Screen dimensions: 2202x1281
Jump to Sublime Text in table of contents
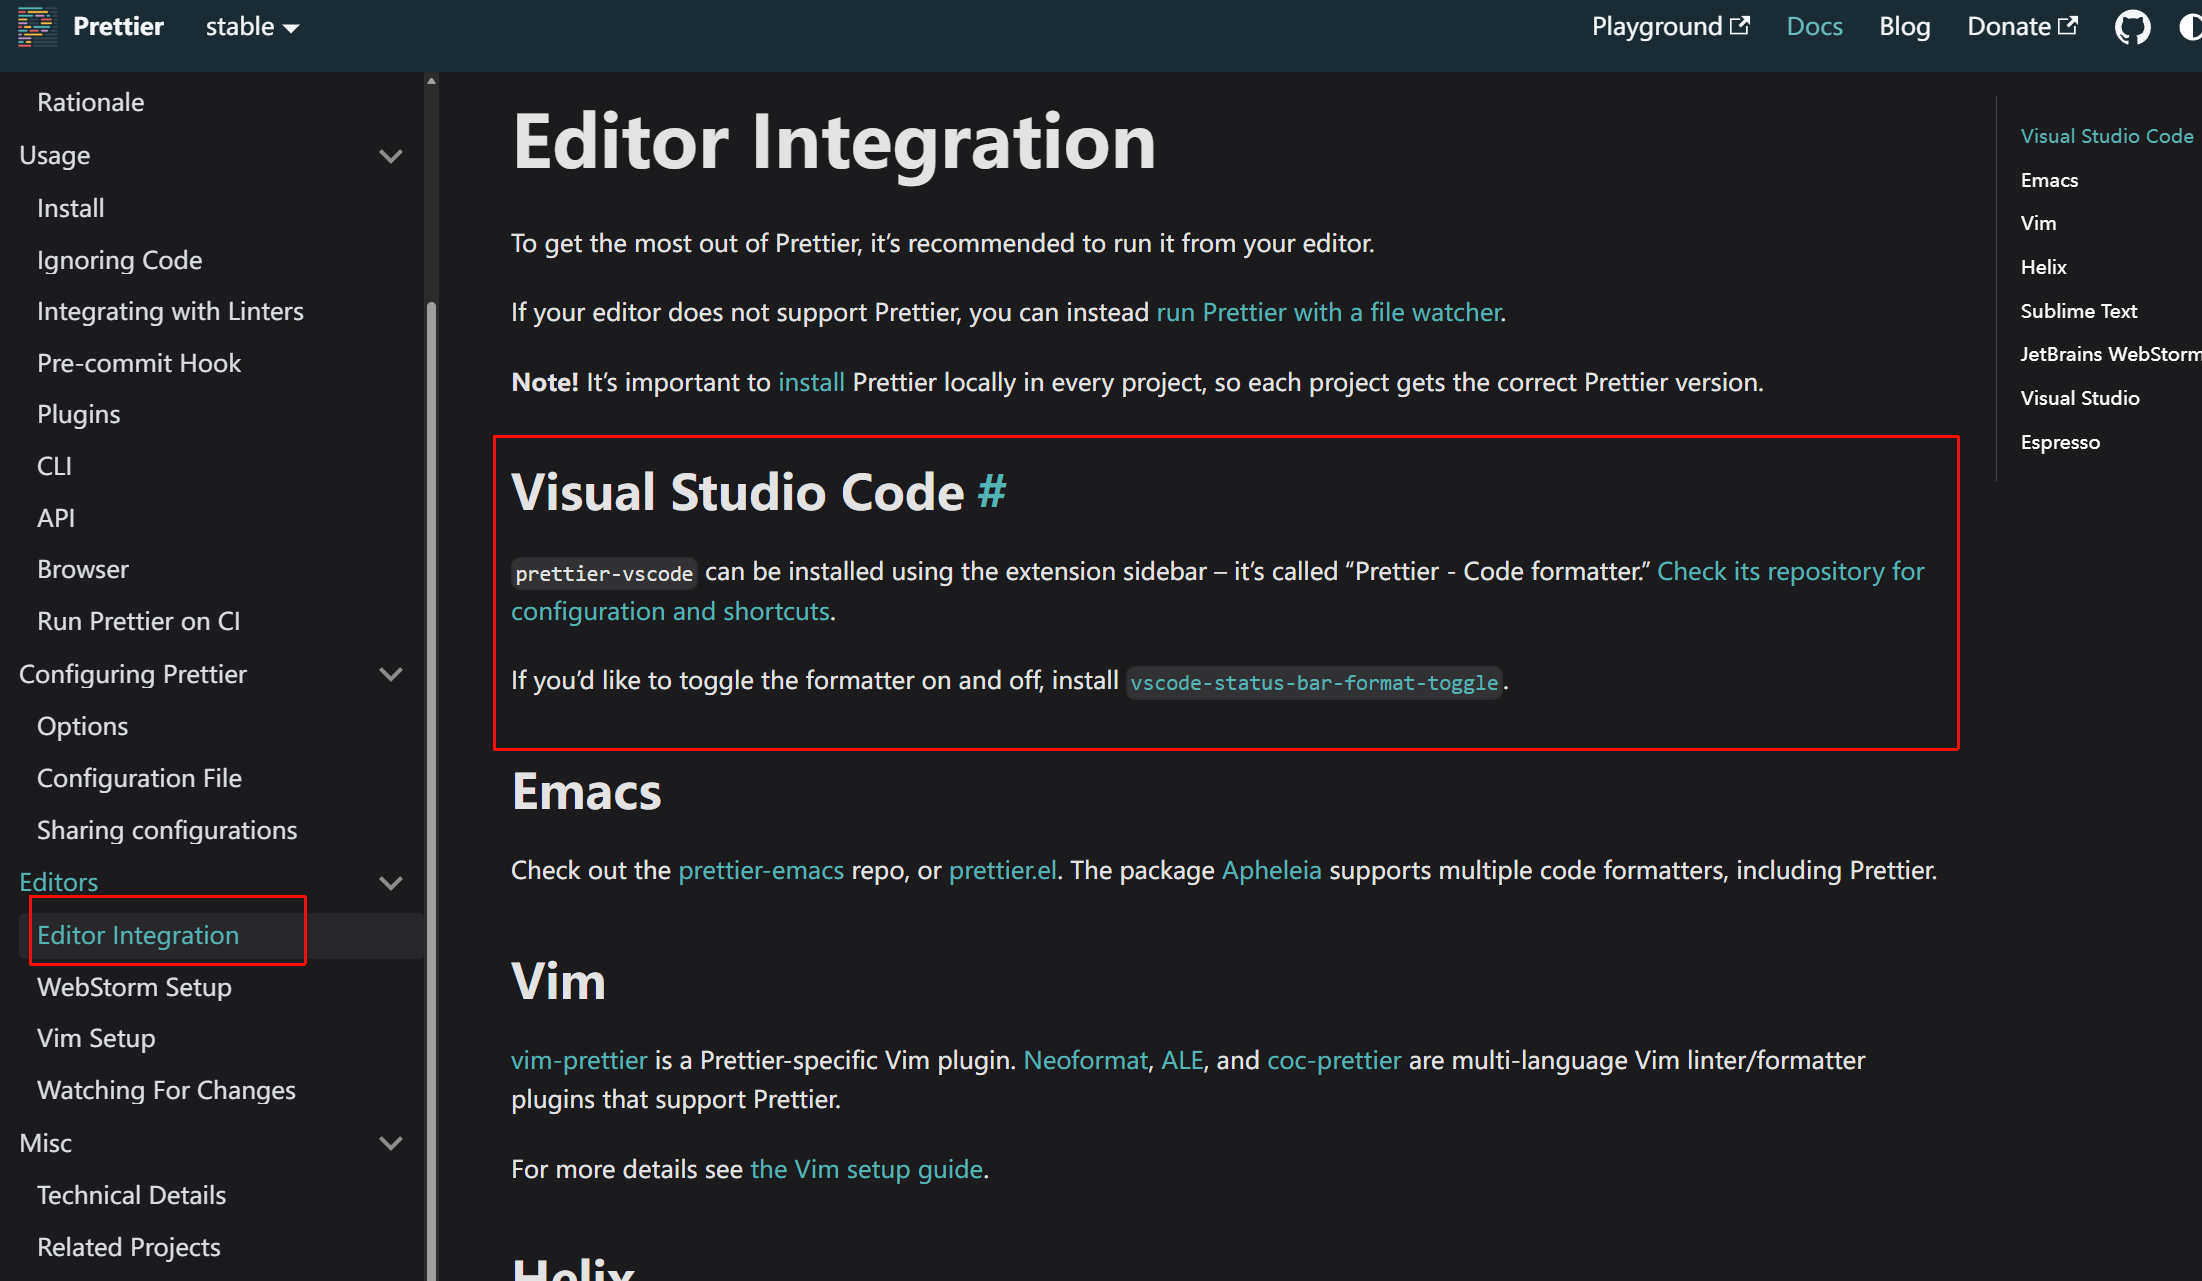[2078, 311]
